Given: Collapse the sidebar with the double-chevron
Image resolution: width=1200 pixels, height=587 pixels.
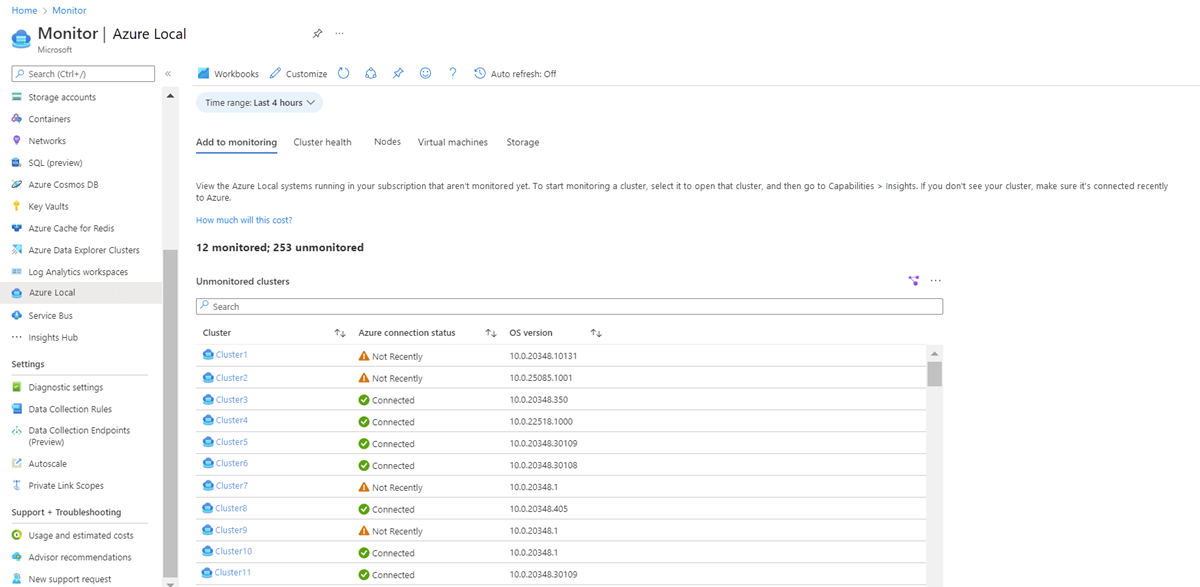Looking at the screenshot, I should click(167, 72).
